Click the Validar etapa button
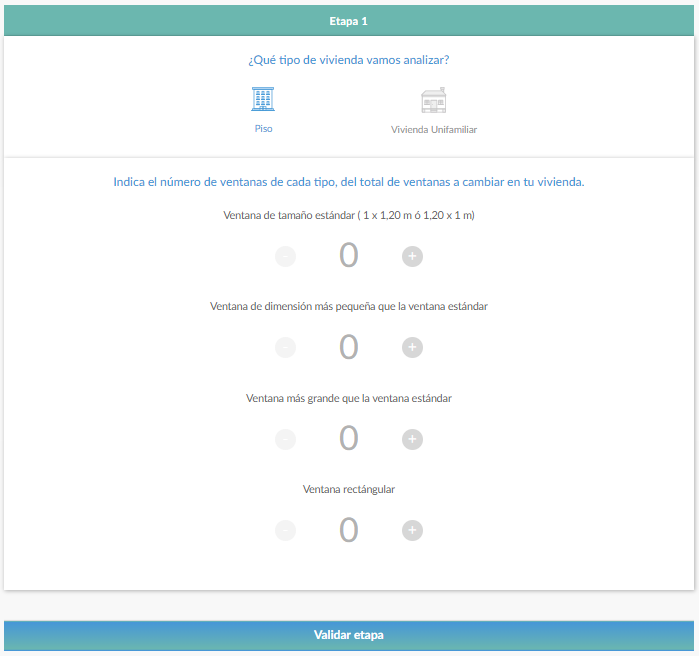The height and width of the screenshot is (656, 699). tap(349, 635)
